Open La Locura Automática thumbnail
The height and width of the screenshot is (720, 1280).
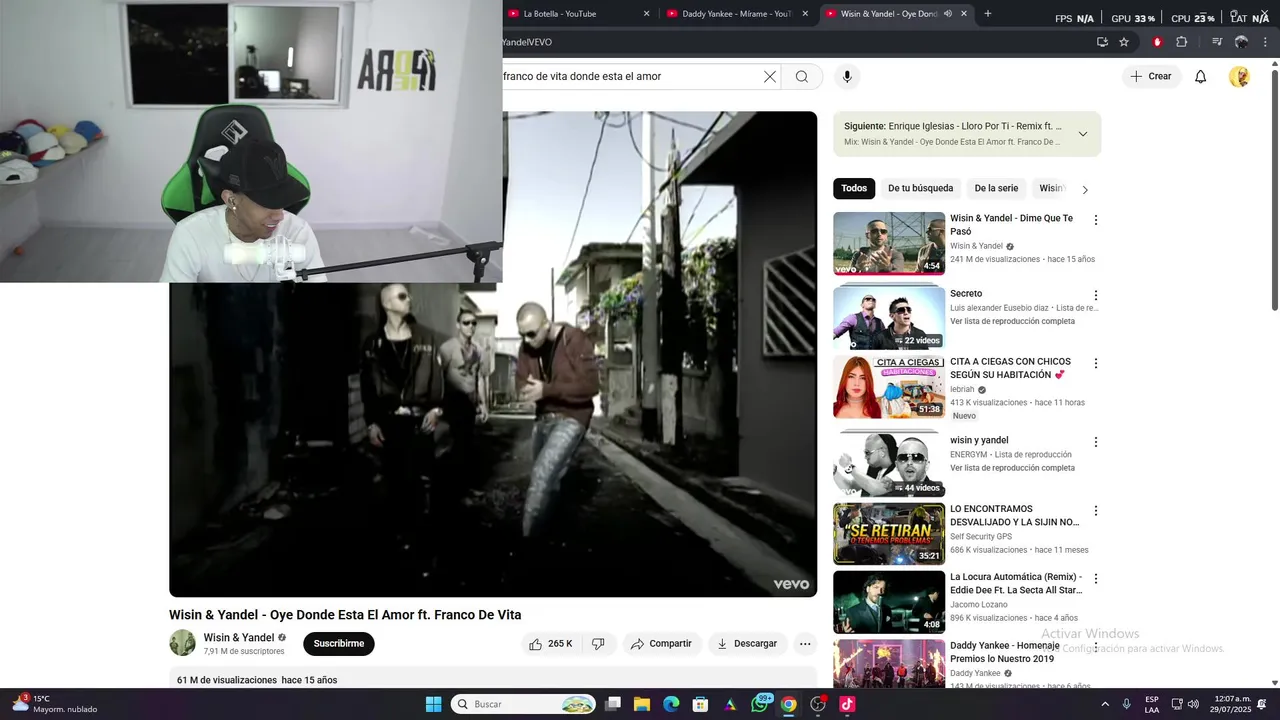[x=889, y=602]
